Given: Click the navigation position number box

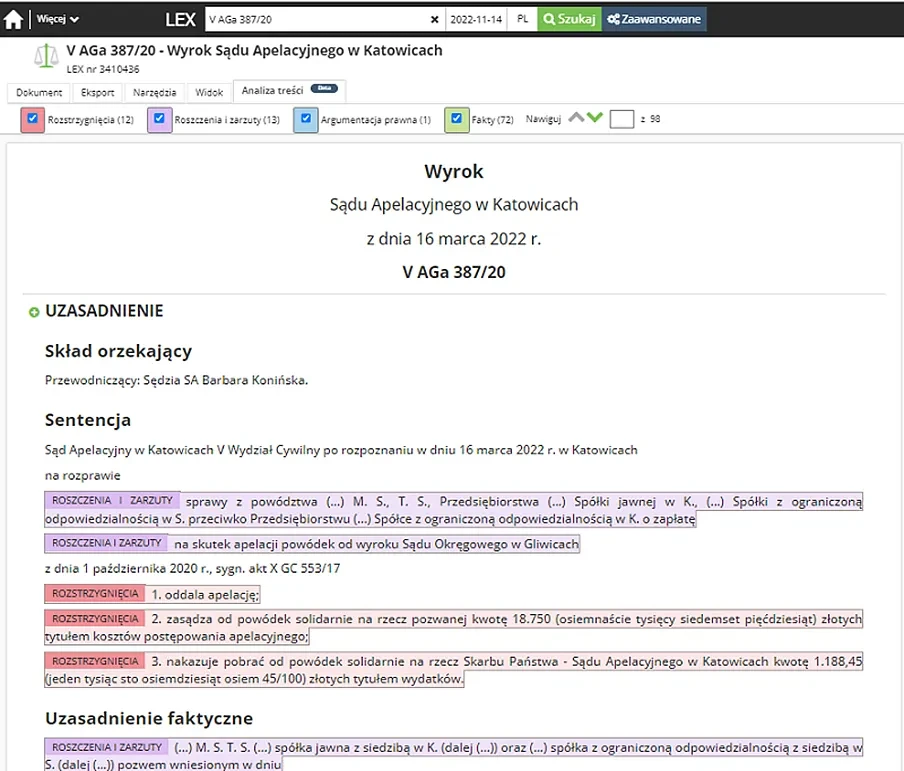Looking at the screenshot, I should point(622,119).
